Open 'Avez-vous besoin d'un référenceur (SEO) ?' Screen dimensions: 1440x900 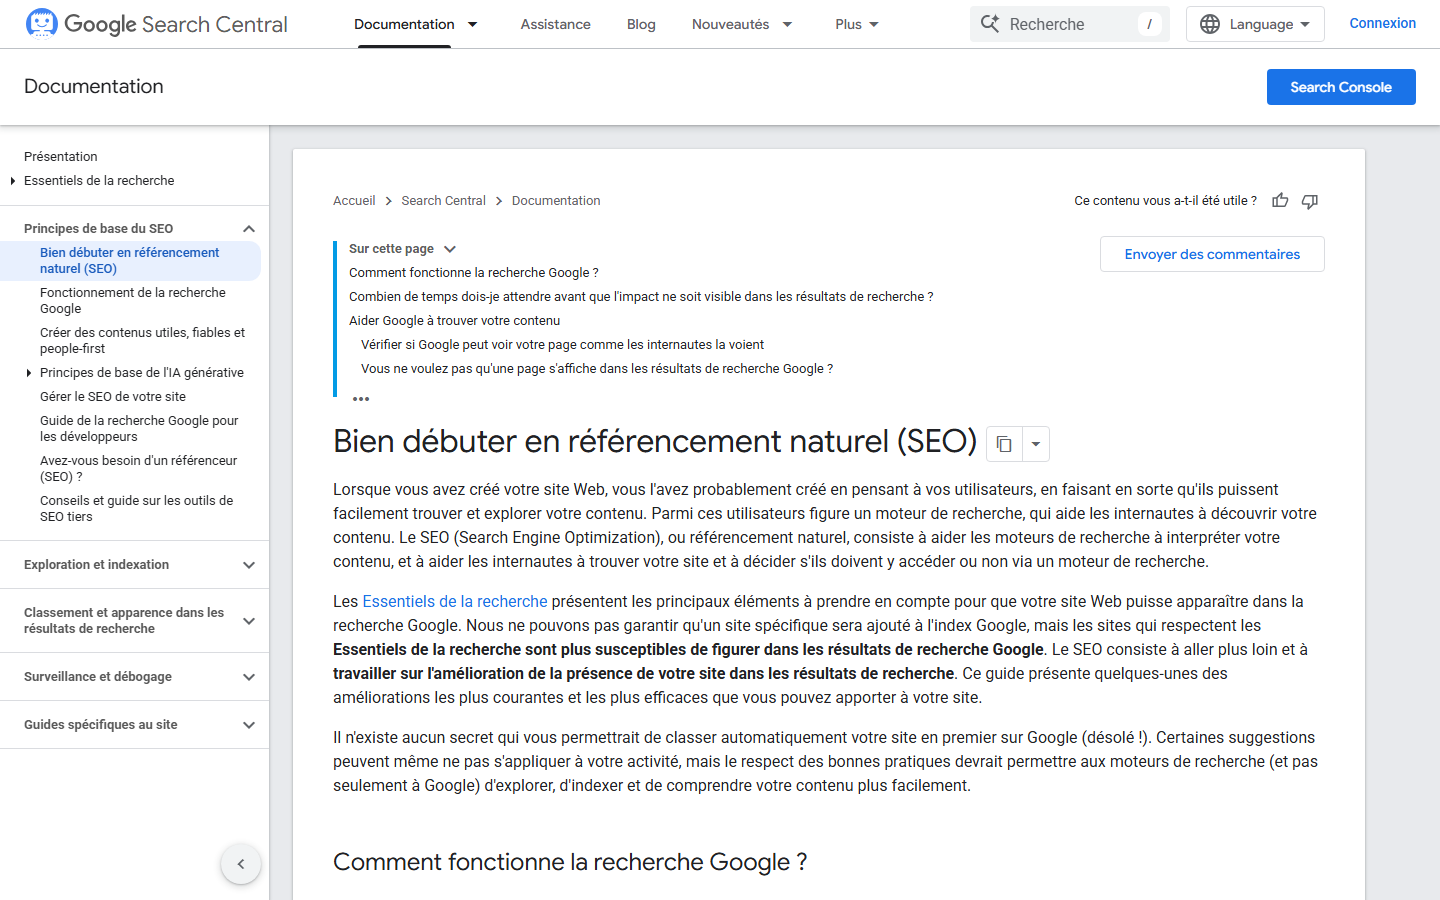tap(138, 469)
